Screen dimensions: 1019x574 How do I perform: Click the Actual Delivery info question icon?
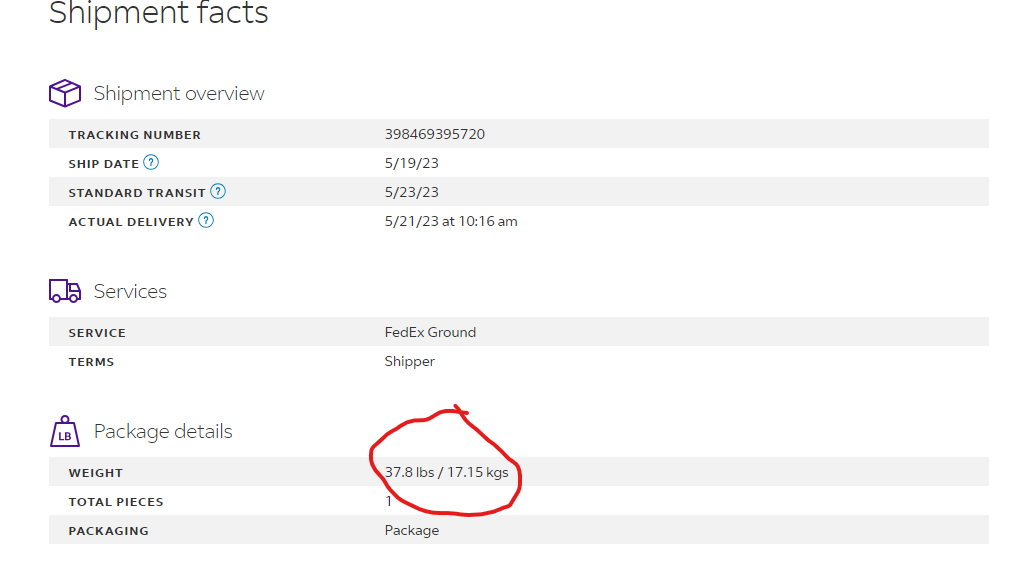point(206,220)
